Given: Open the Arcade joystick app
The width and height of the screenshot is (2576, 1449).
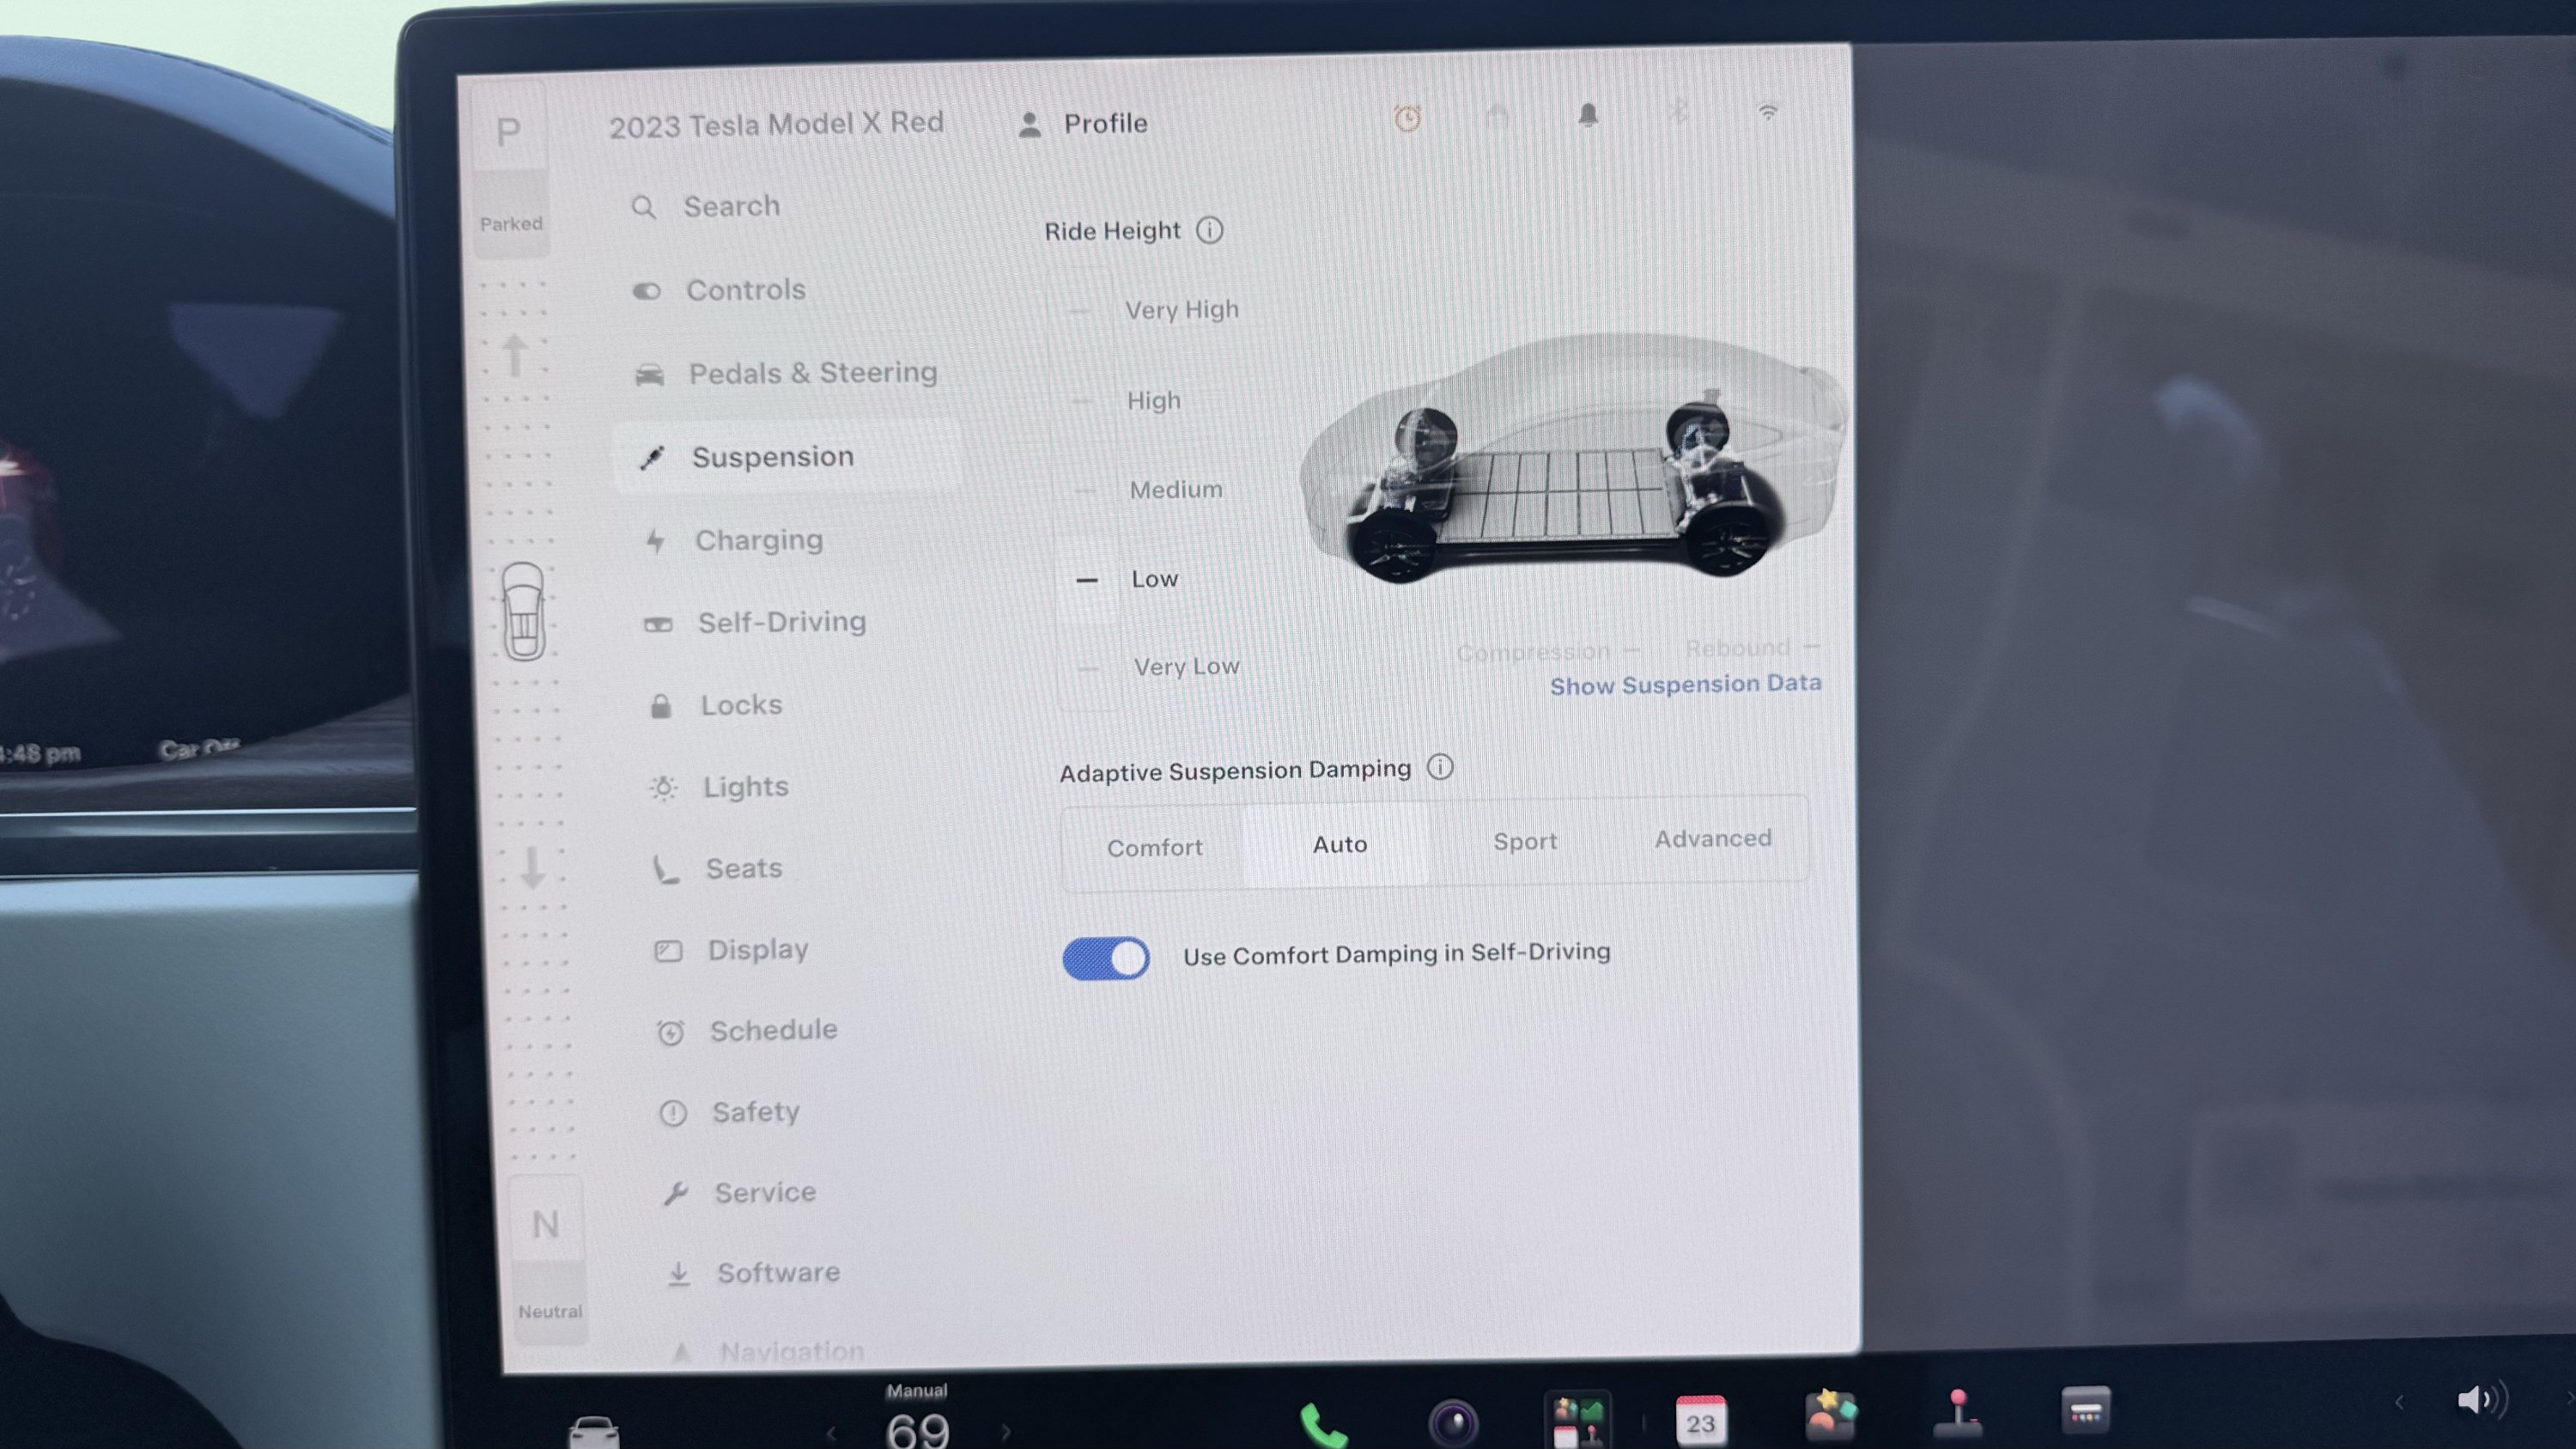Looking at the screenshot, I should 1958,1413.
